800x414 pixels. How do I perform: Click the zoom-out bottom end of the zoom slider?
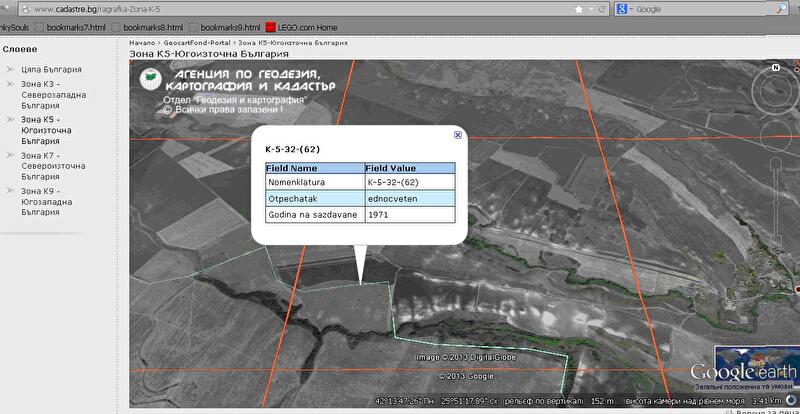coord(776,242)
